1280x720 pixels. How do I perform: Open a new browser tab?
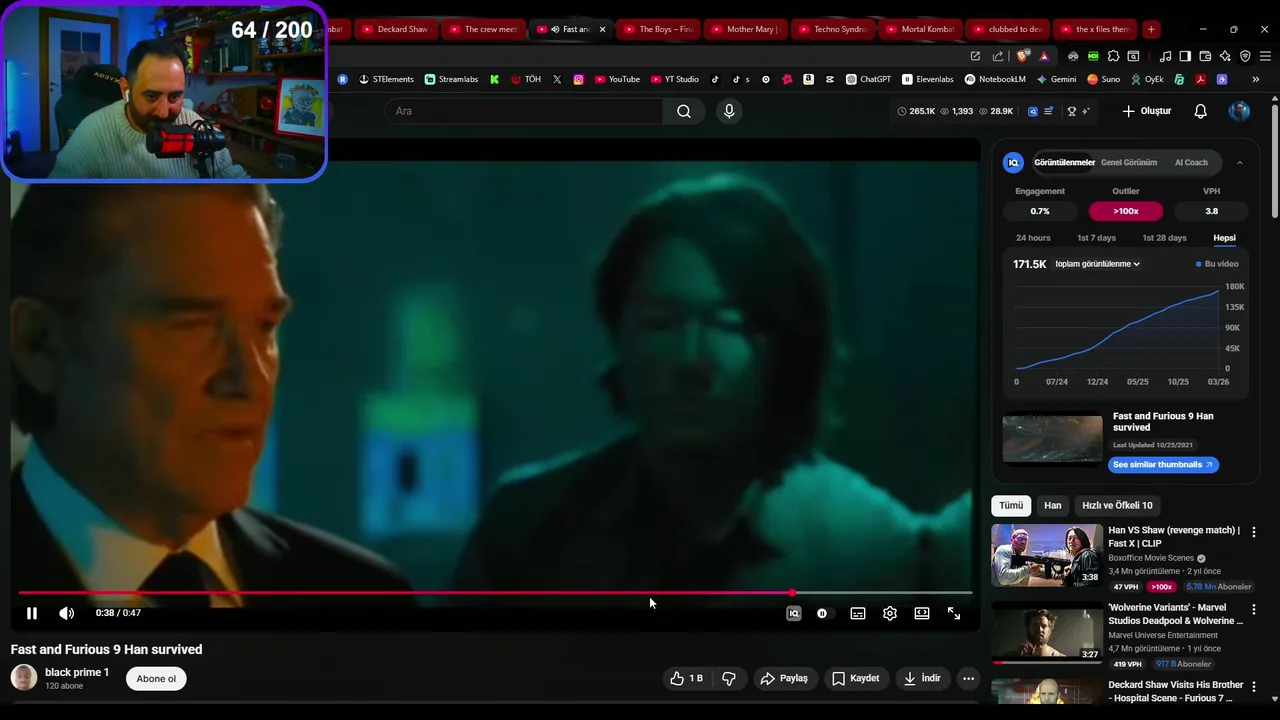coord(1151,29)
